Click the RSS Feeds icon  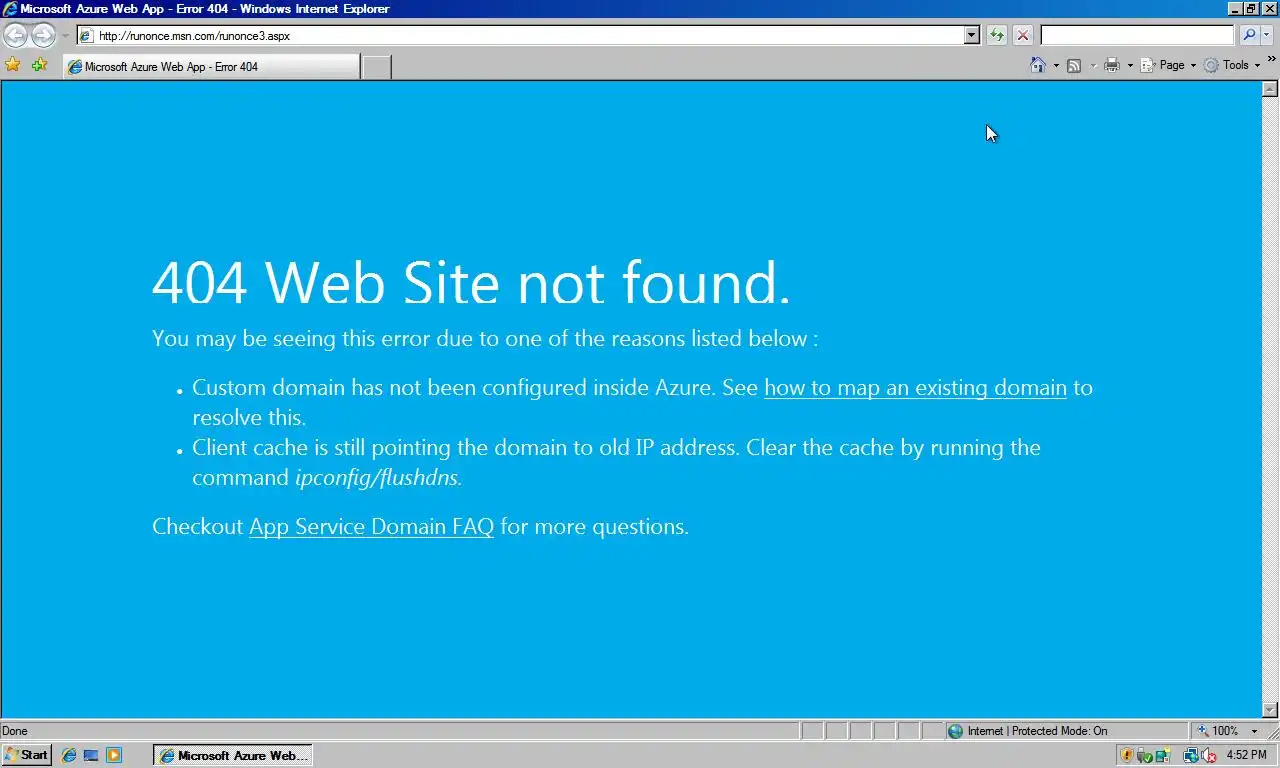pos(1074,65)
